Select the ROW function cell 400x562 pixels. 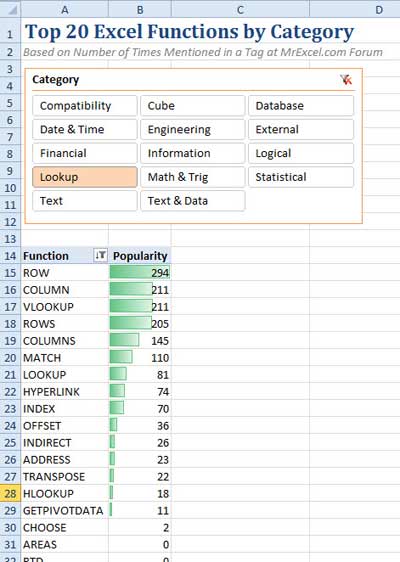(x=65, y=273)
